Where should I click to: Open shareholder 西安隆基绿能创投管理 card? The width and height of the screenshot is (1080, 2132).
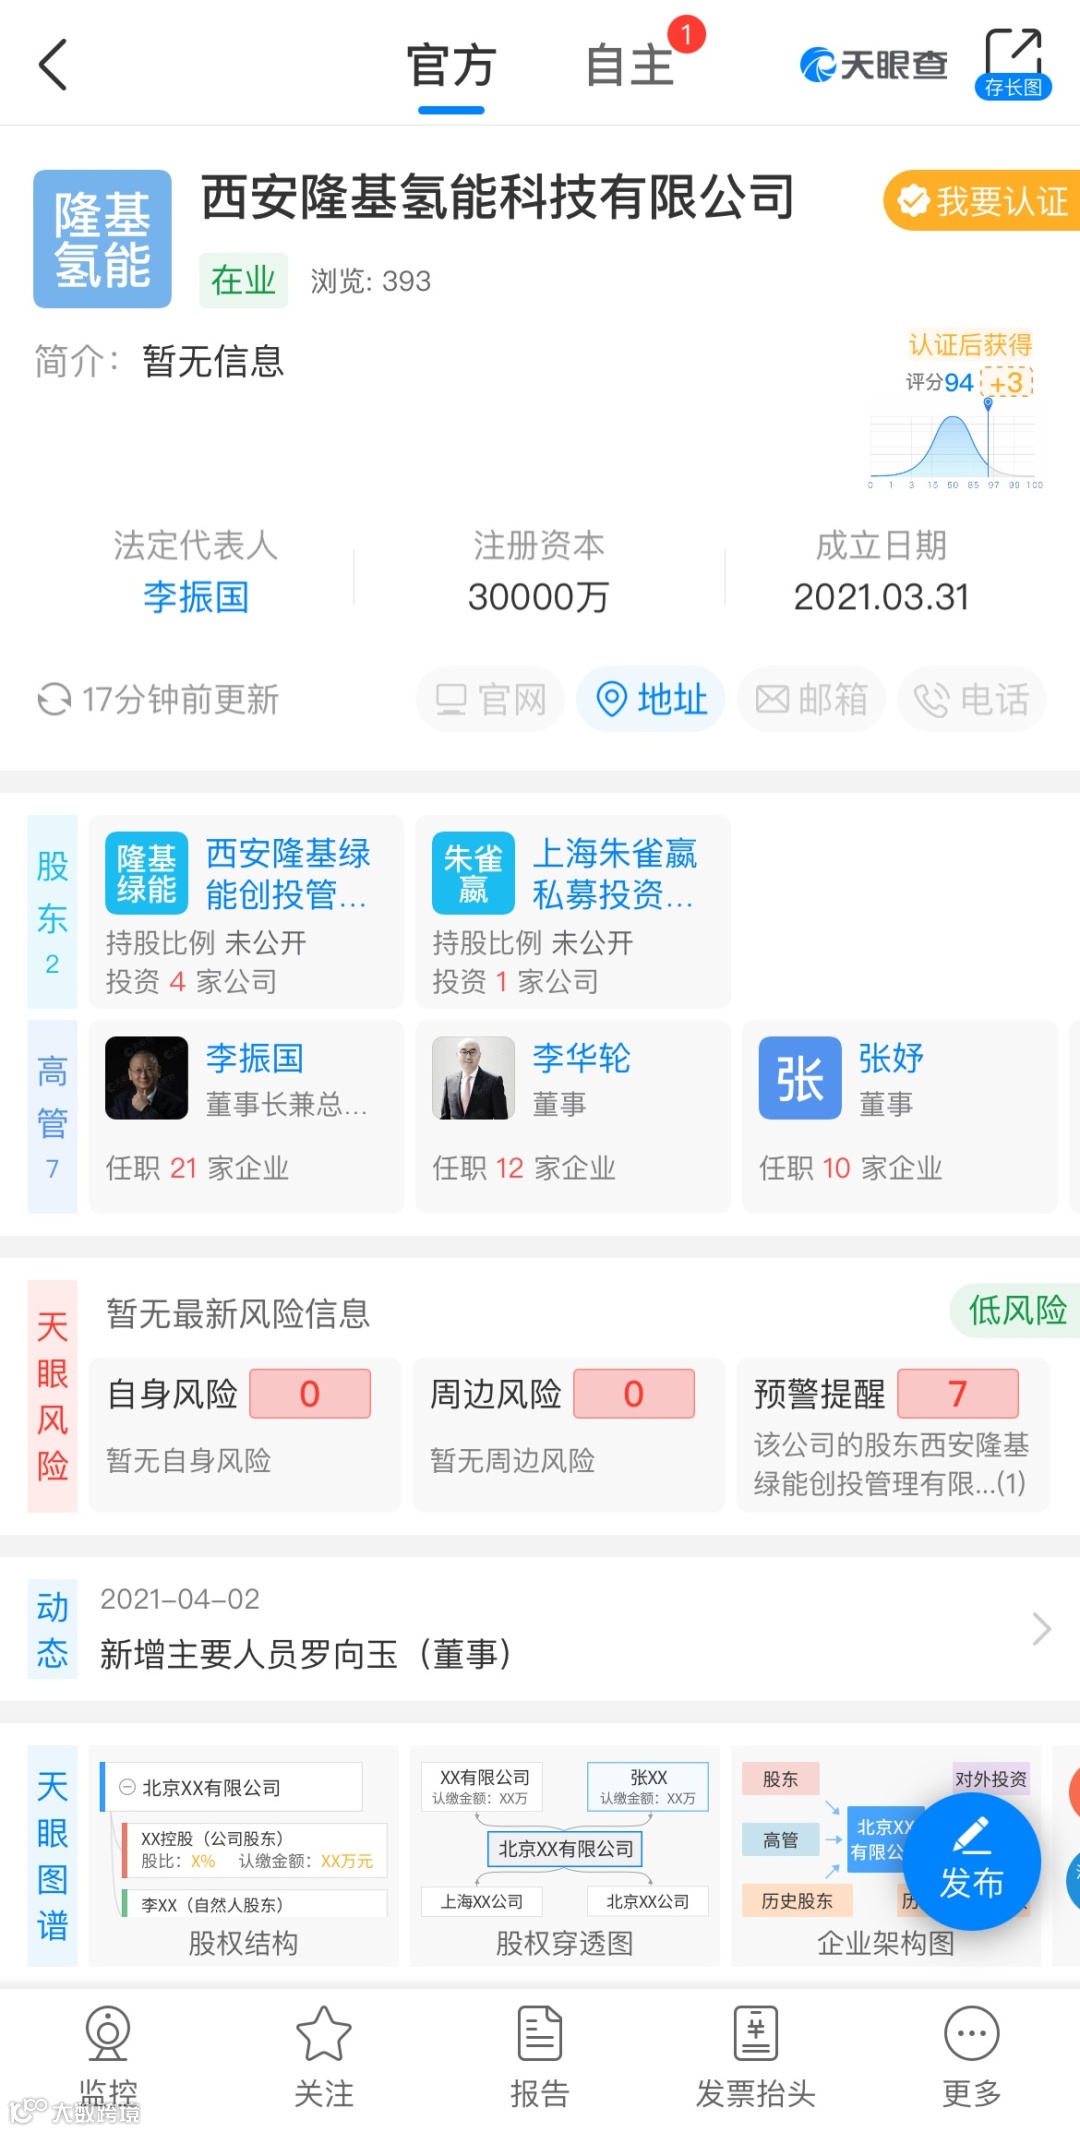246,911
